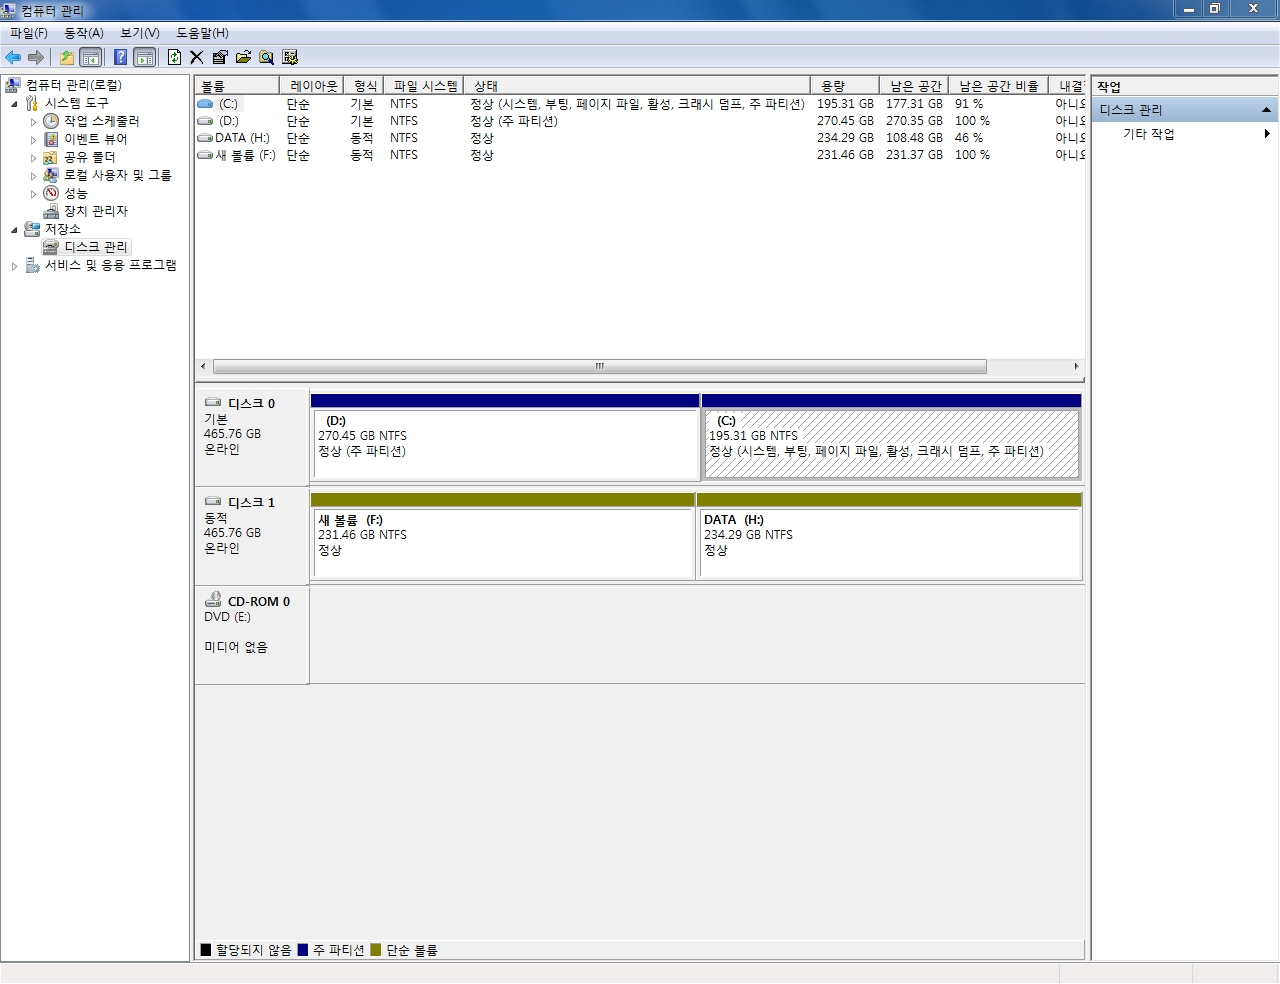This screenshot has height=984, width=1280.
Task: Open the 기타 작업 submenu
Action: (x=1185, y=134)
